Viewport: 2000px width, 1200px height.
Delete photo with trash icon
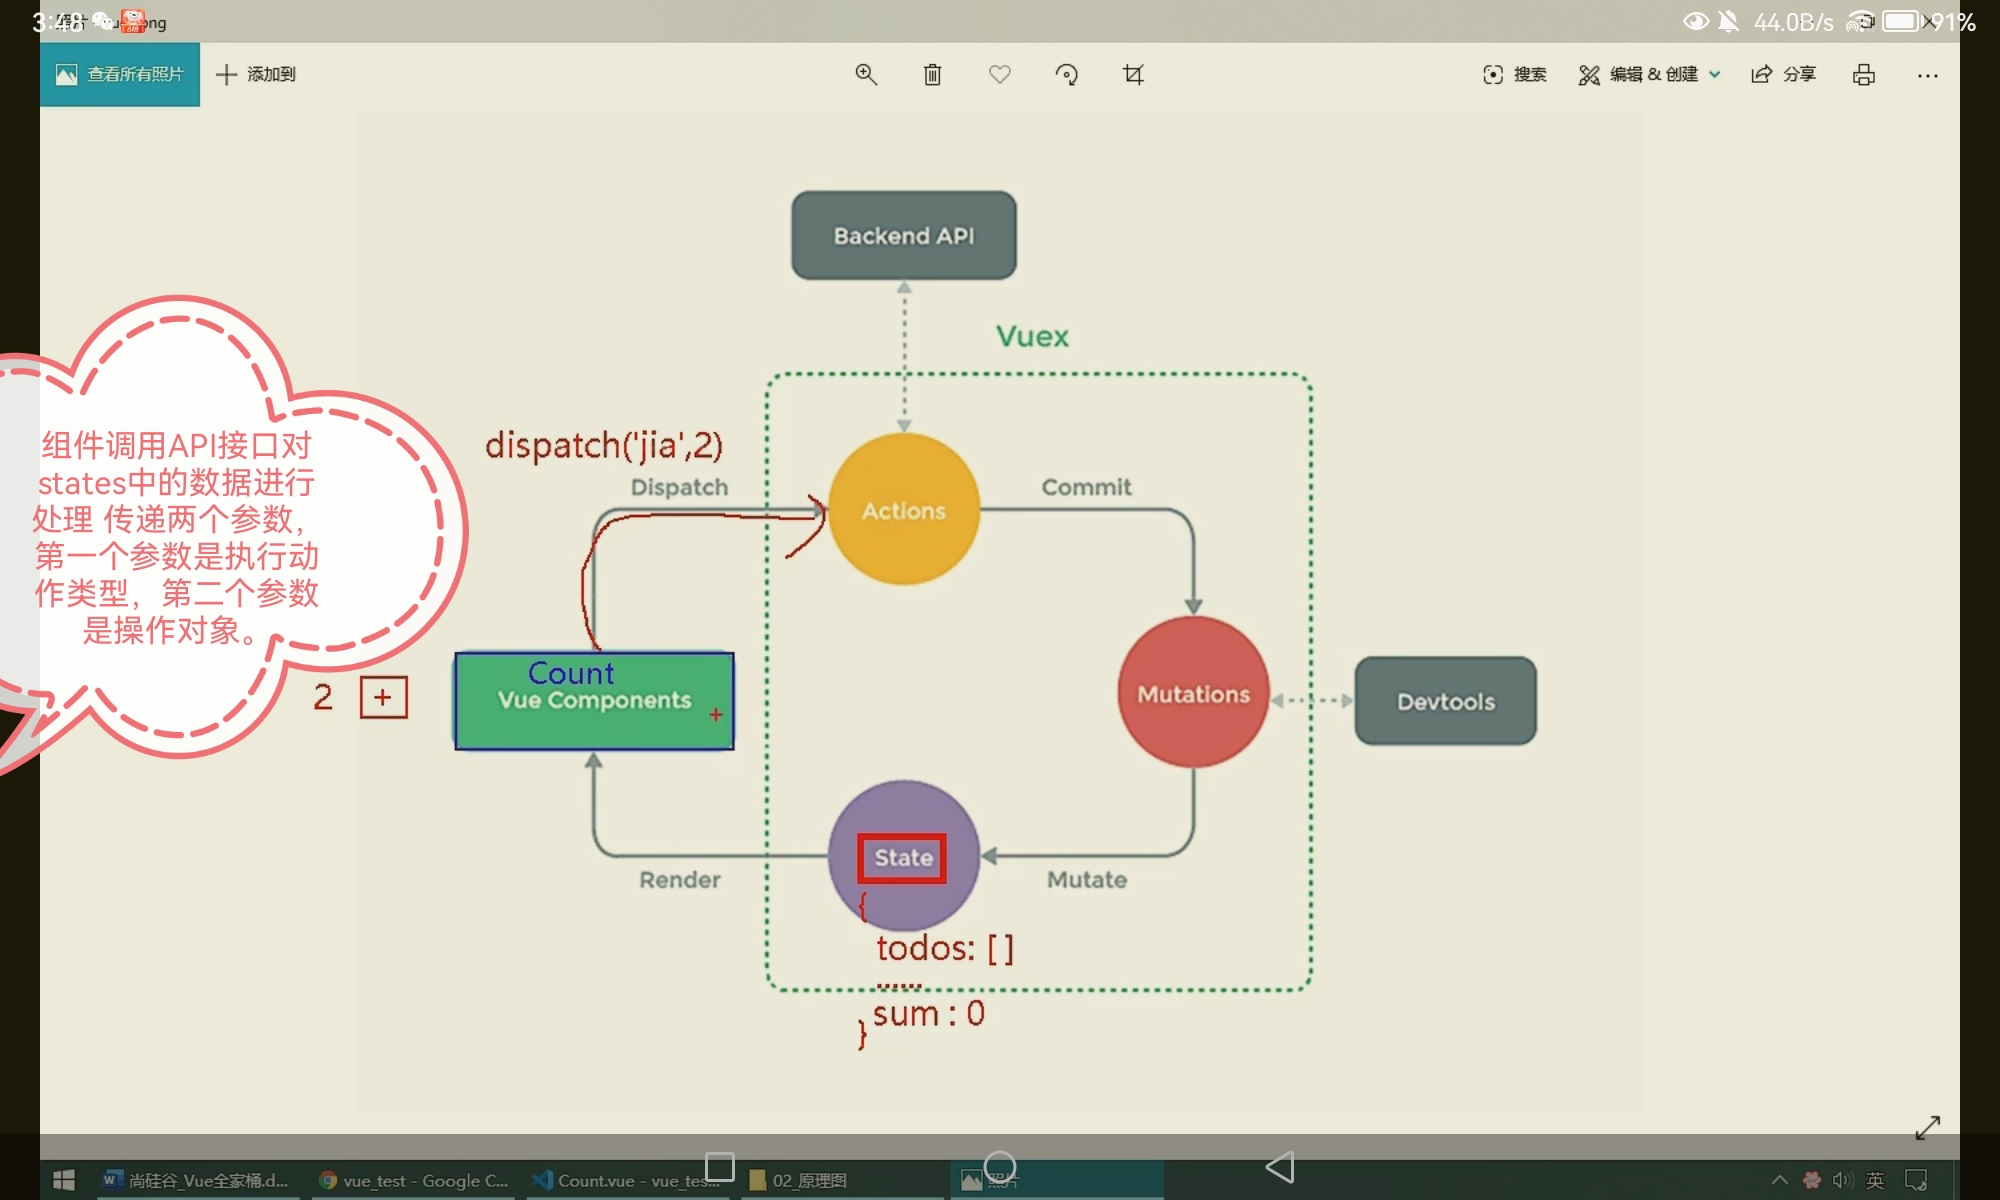pos(932,75)
